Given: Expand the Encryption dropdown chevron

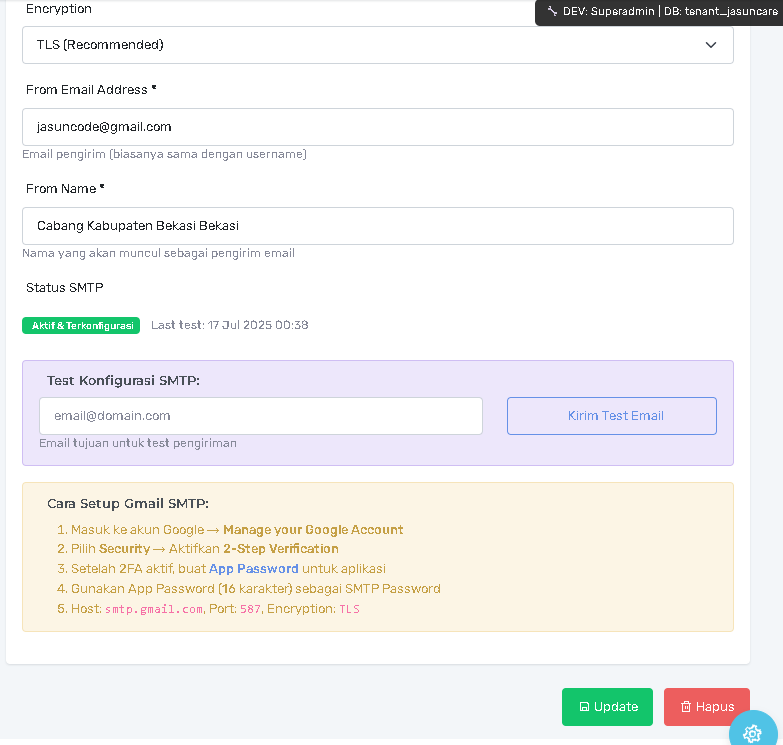Looking at the screenshot, I should pyautogui.click(x=711, y=45).
